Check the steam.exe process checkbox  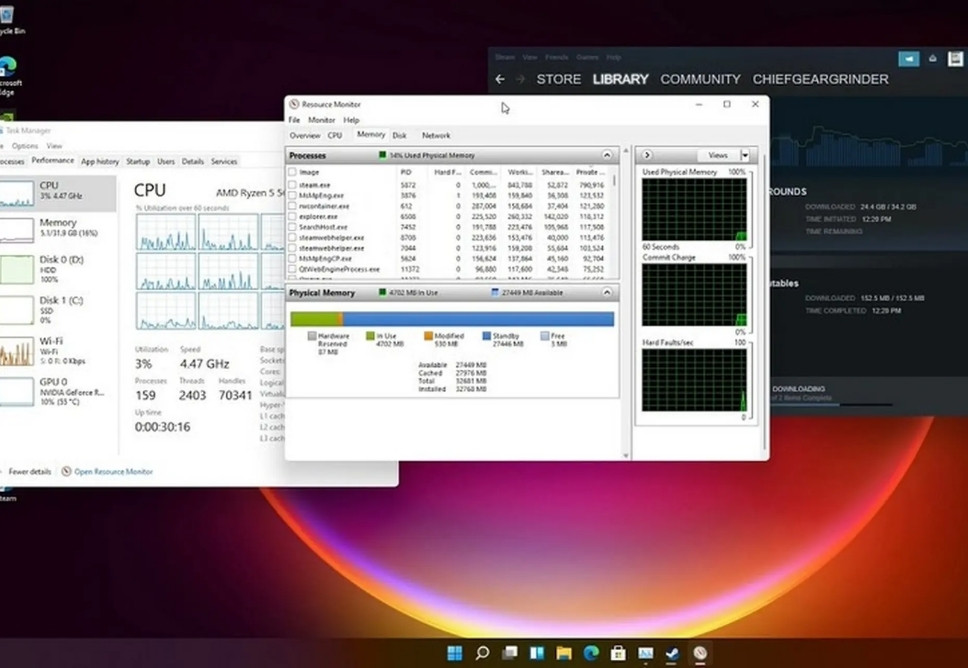(x=293, y=185)
